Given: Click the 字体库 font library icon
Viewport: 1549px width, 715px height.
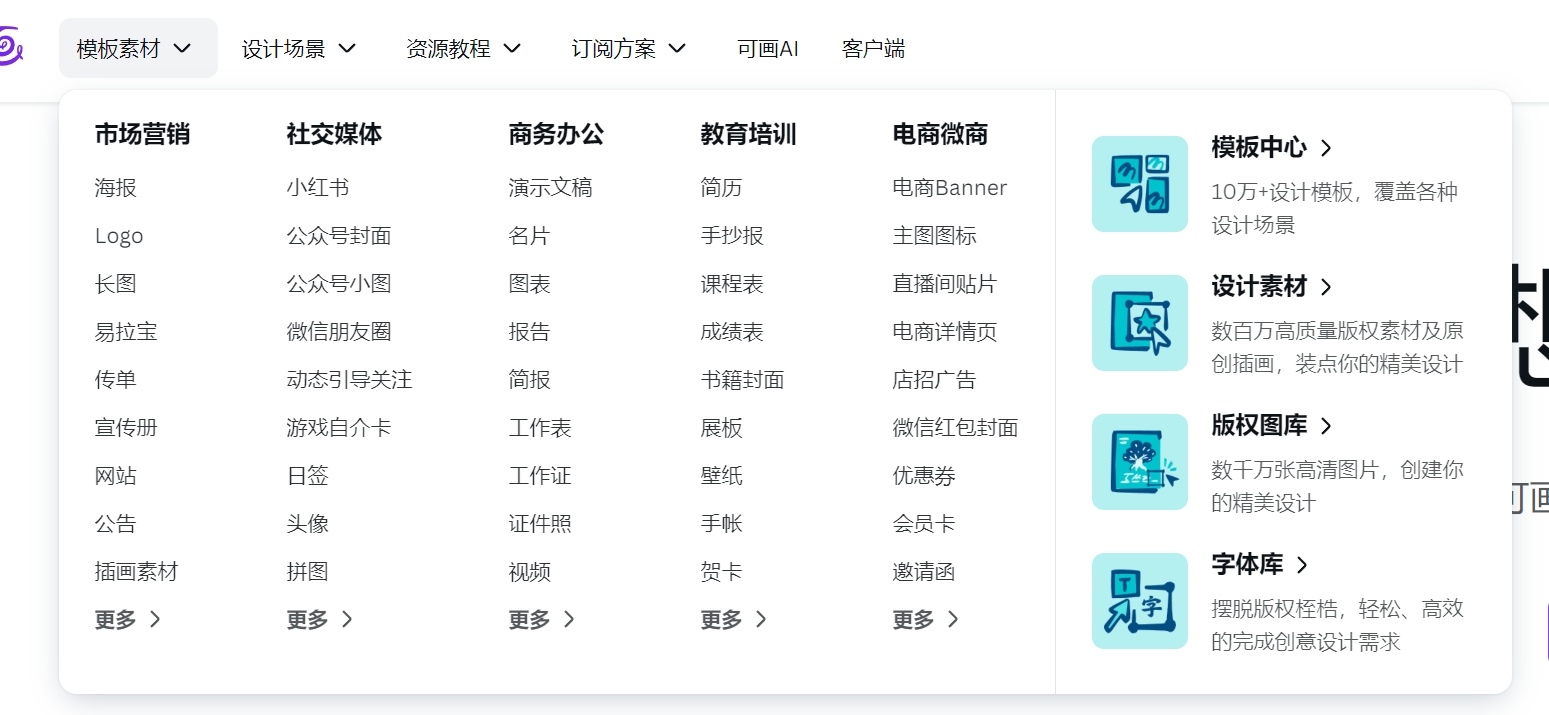Looking at the screenshot, I should [1140, 601].
